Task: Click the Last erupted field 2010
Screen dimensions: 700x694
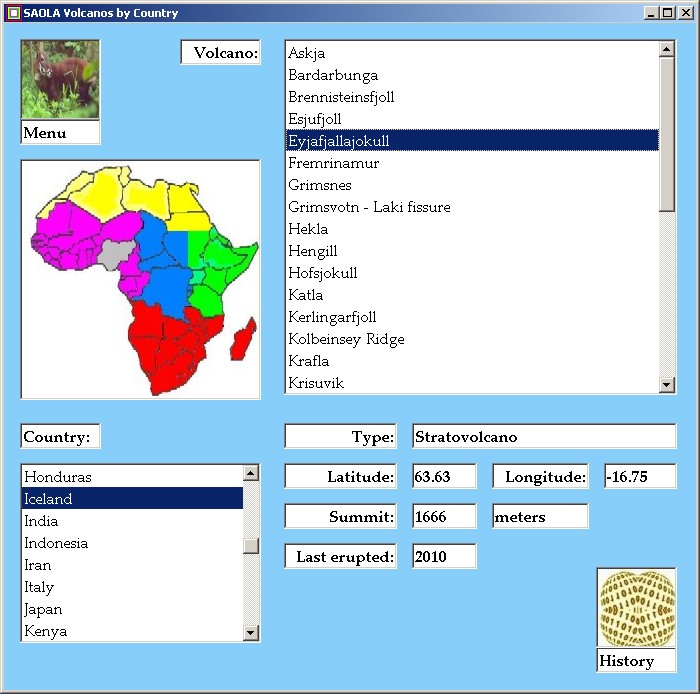Action: 444,557
